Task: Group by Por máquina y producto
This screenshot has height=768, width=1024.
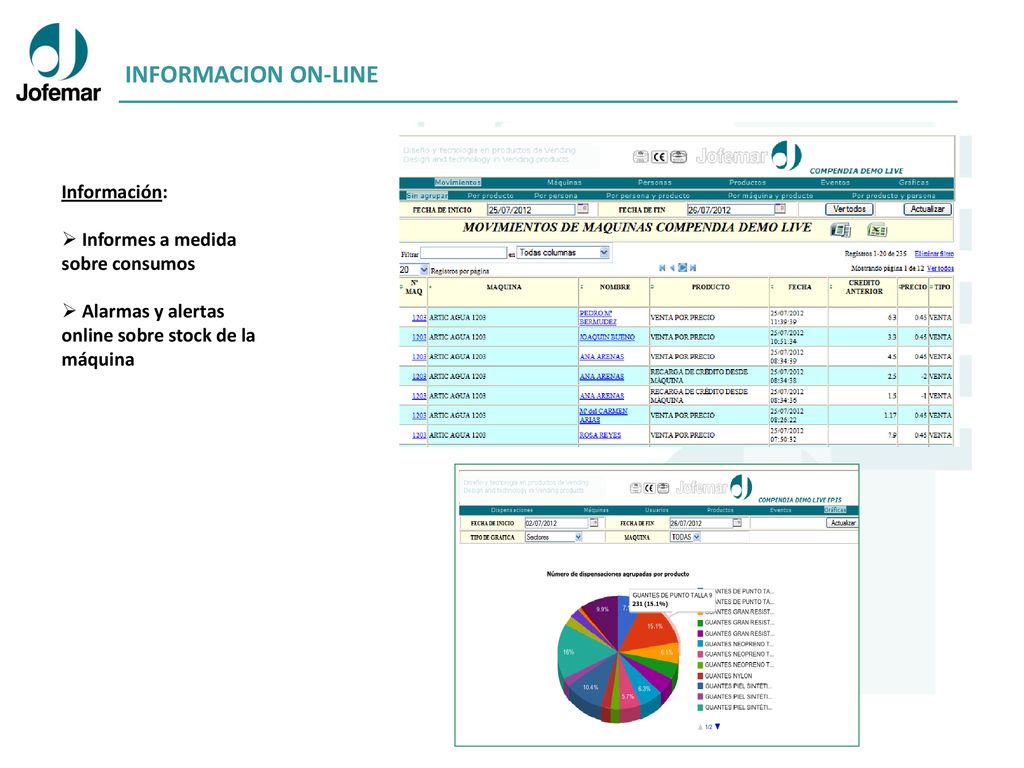Action: pyautogui.click(x=771, y=195)
